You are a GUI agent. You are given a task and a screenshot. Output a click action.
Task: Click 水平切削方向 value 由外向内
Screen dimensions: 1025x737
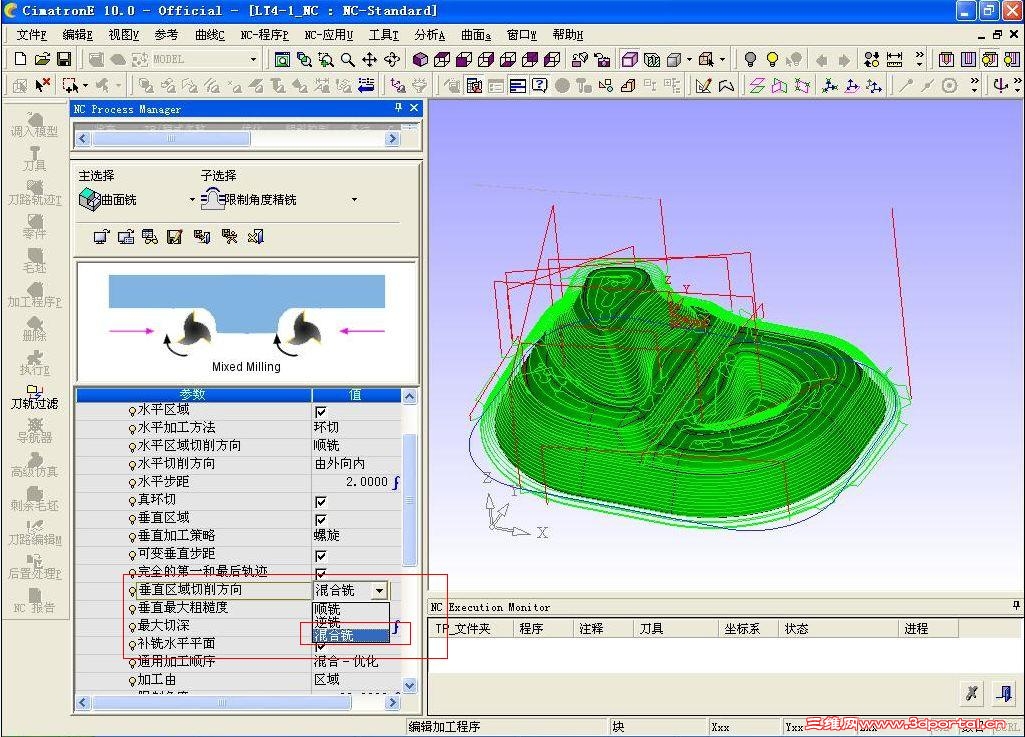coord(339,464)
